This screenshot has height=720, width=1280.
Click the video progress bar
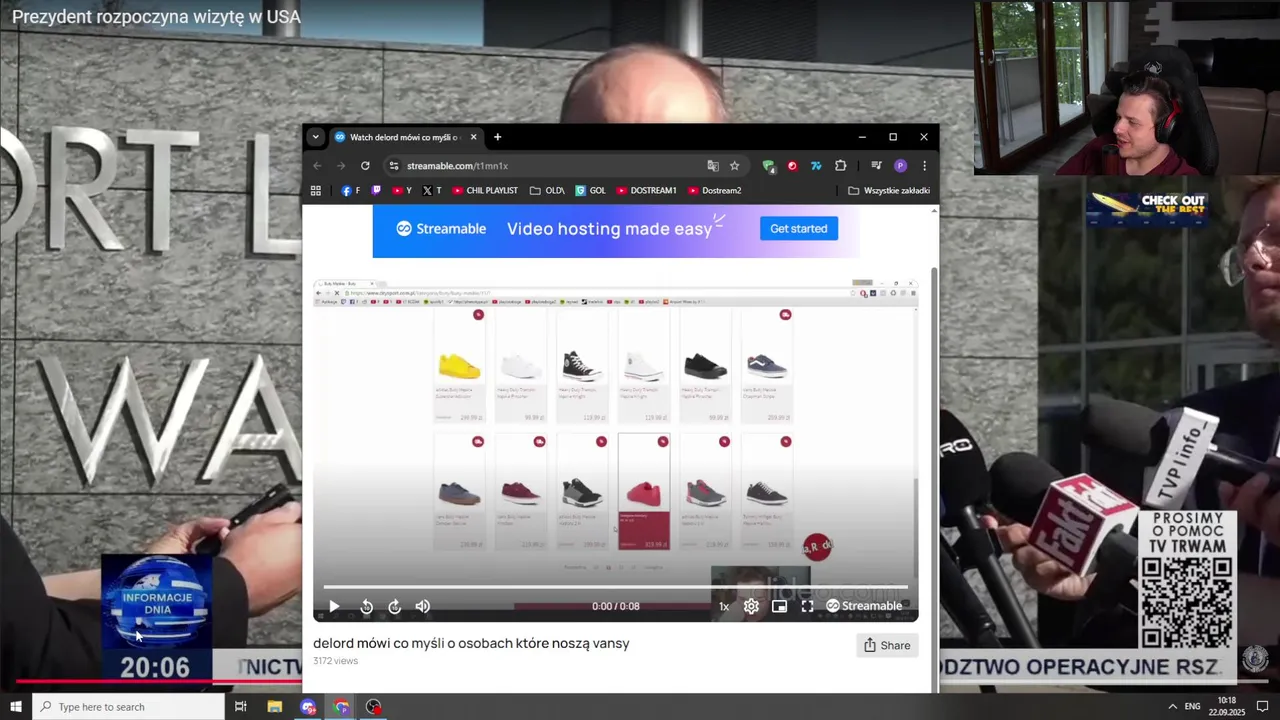615,587
